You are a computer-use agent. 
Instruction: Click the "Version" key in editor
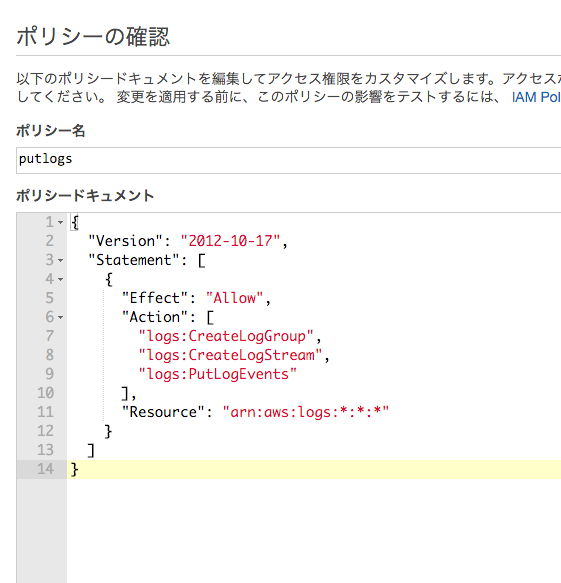126,241
